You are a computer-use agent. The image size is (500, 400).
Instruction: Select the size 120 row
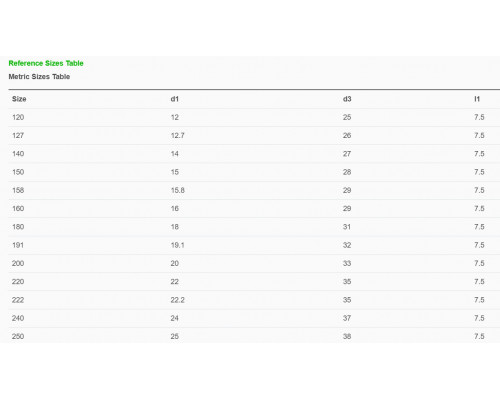pyautogui.click(x=254, y=117)
